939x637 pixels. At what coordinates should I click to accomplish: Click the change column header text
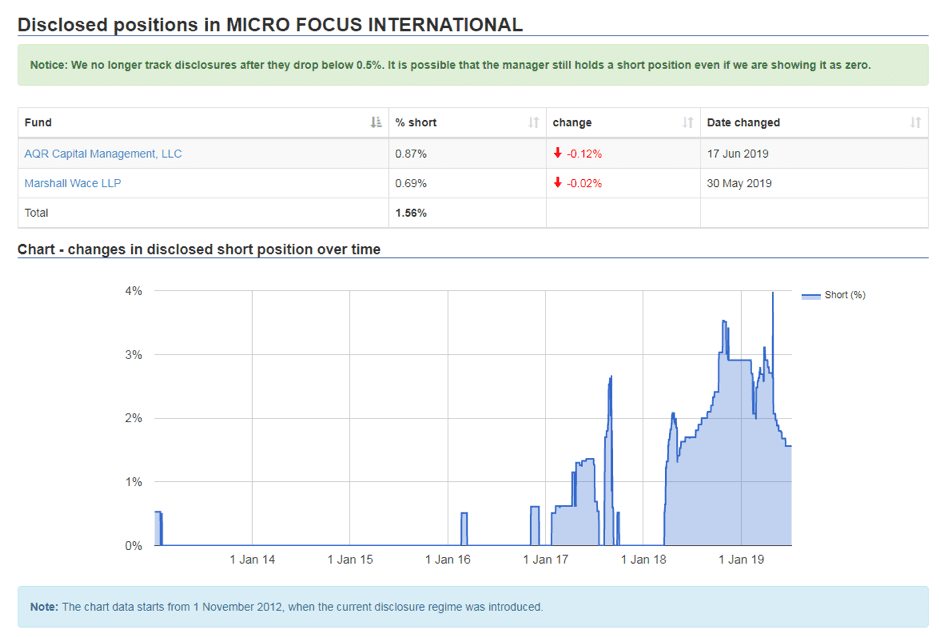[572, 123]
